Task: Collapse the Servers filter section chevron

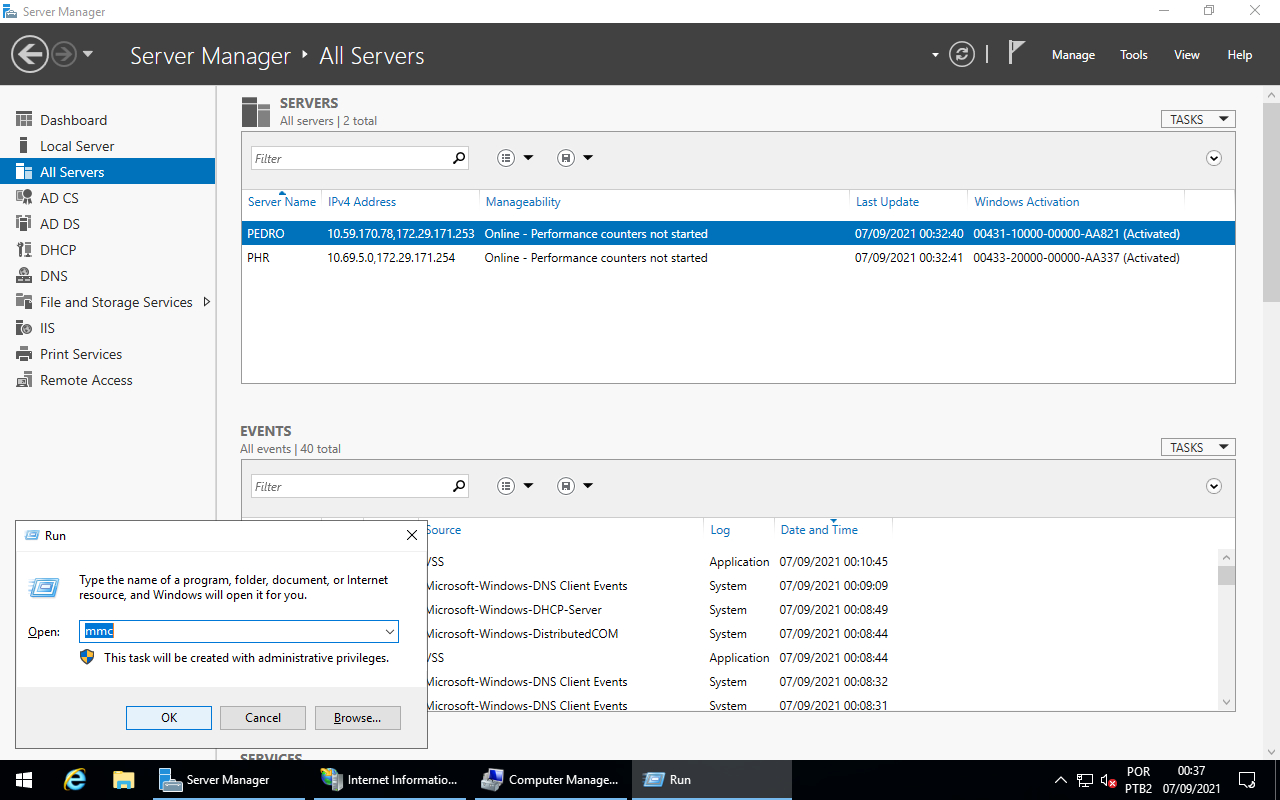Action: point(1214,158)
